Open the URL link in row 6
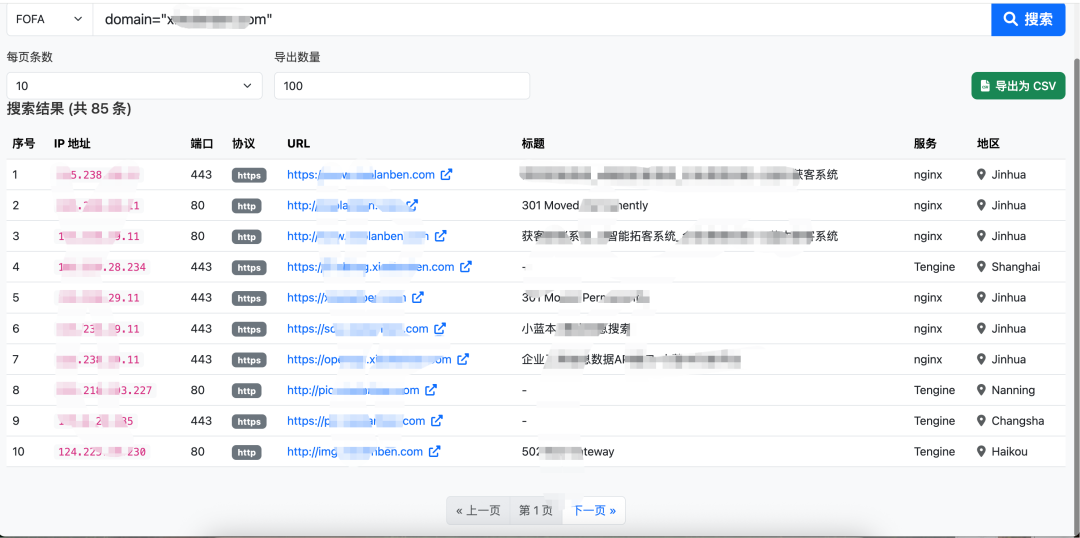Viewport: 1080px width, 538px height. [358, 329]
